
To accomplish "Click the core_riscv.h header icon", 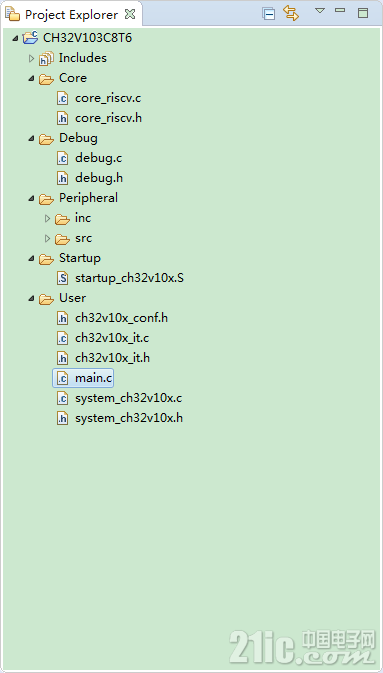I will [x=63, y=118].
